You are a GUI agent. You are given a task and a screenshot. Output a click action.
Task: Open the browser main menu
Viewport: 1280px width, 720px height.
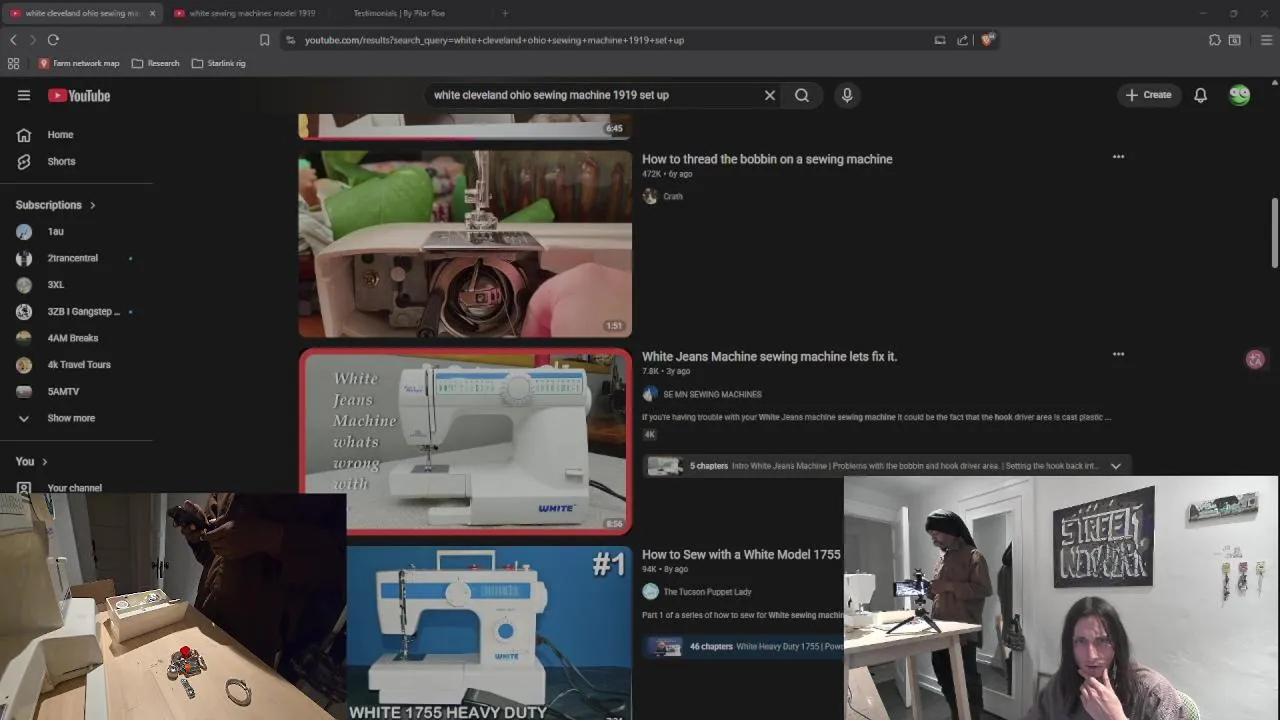click(1266, 40)
